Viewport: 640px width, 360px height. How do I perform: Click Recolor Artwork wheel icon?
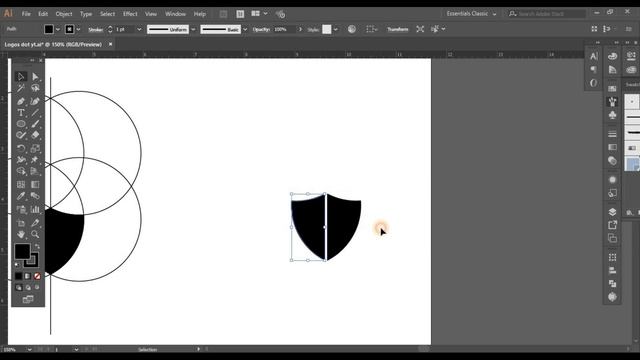351,29
